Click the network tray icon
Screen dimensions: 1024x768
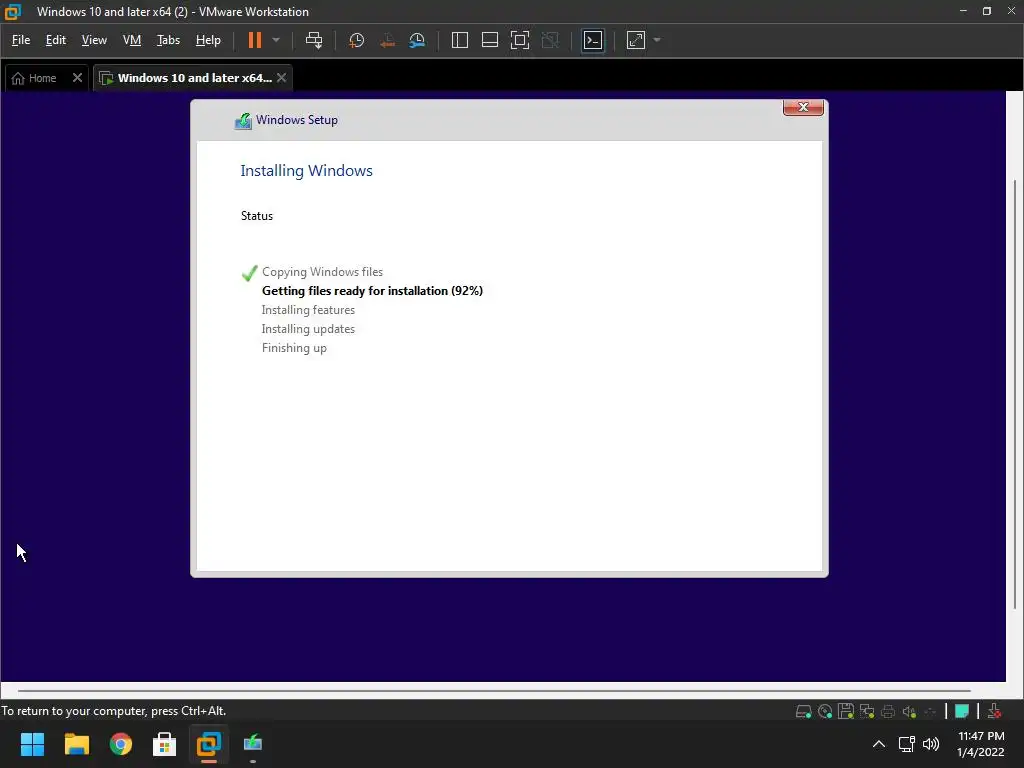906,744
